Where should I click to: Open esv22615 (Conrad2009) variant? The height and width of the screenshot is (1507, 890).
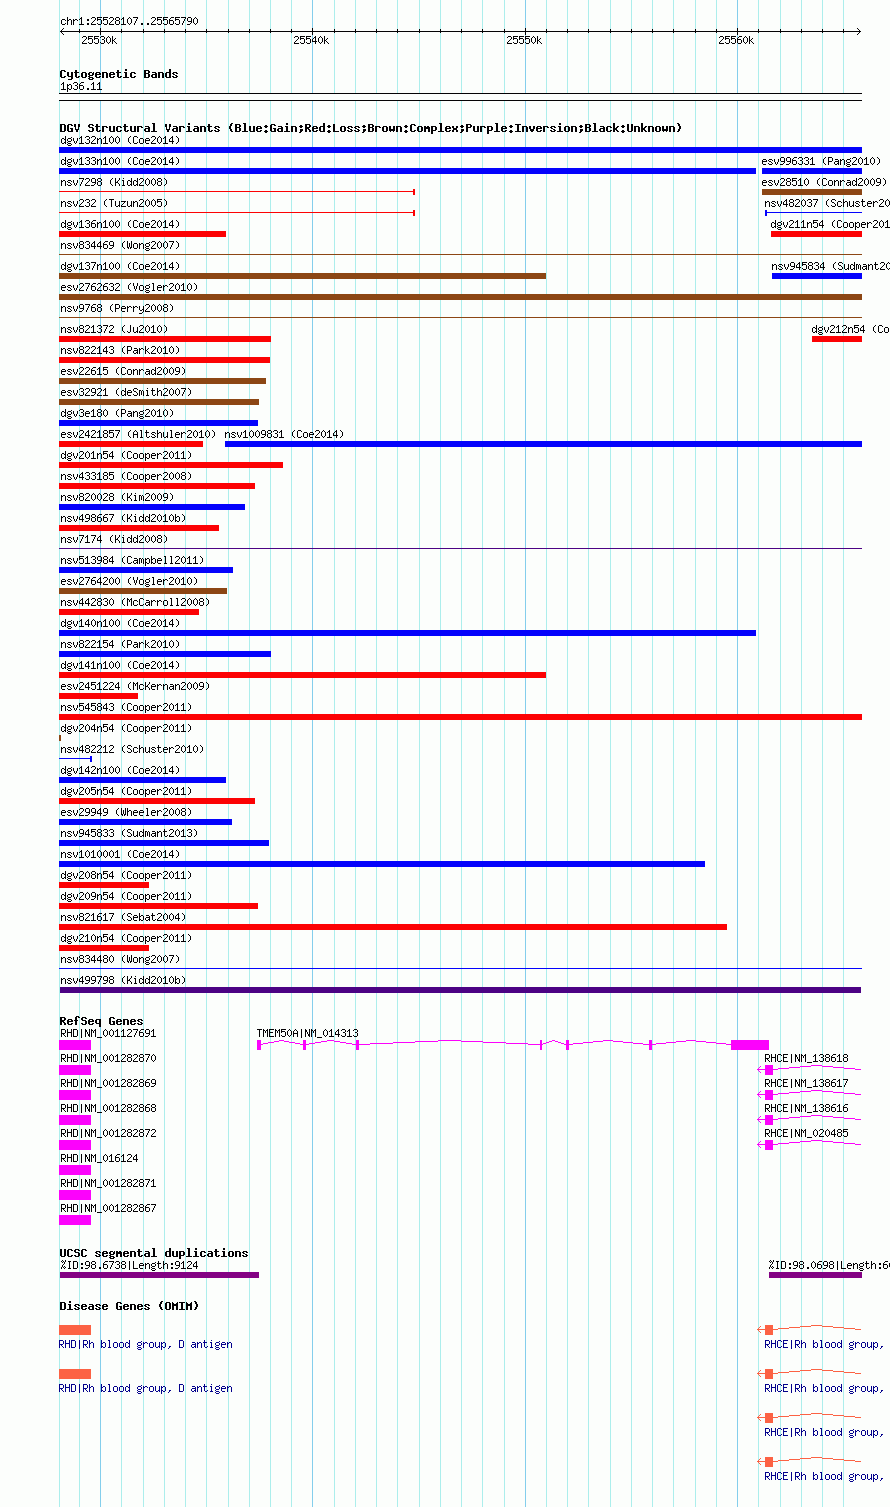point(123,372)
